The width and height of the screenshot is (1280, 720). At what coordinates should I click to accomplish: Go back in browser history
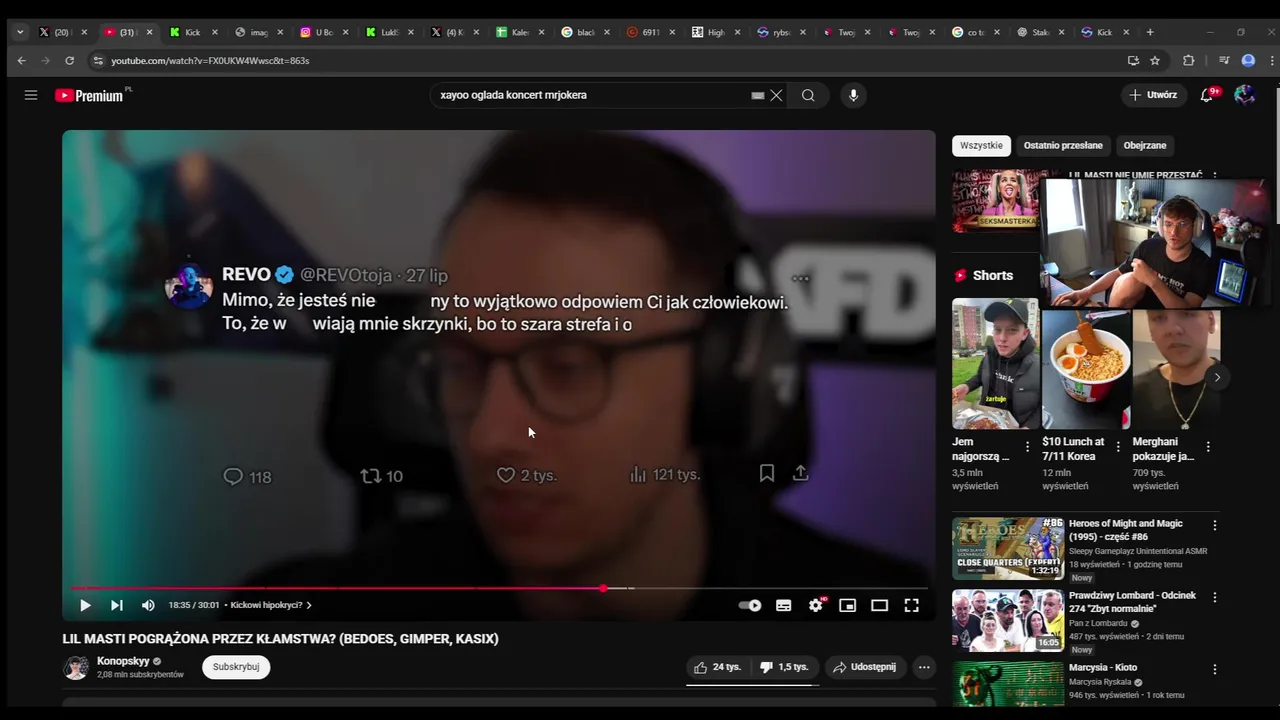pos(22,60)
